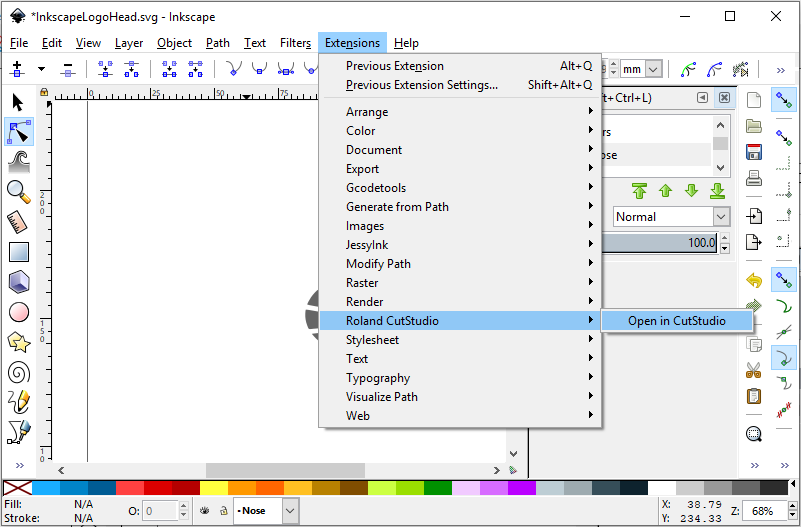Click Make selected nodes smooth icon
This screenshot has height=527, width=801.
pos(260,69)
